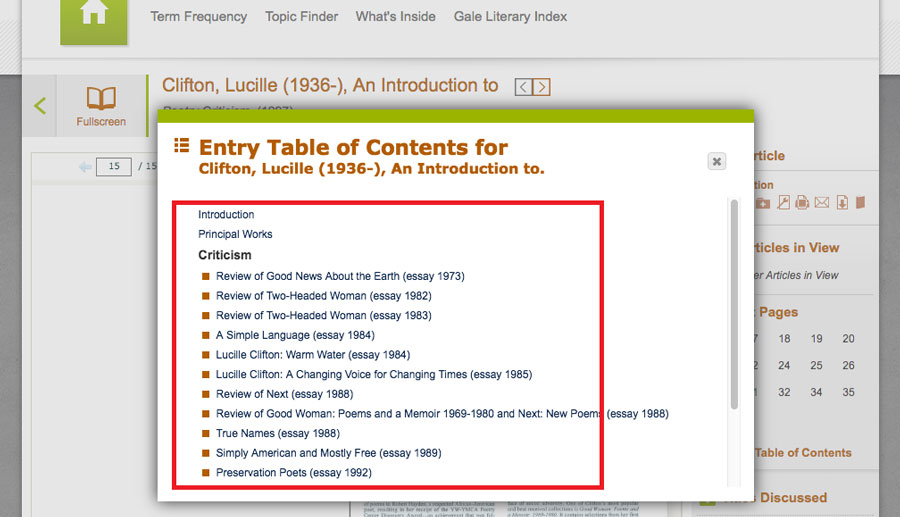
Task: Click the download document icon
Action: click(842, 203)
